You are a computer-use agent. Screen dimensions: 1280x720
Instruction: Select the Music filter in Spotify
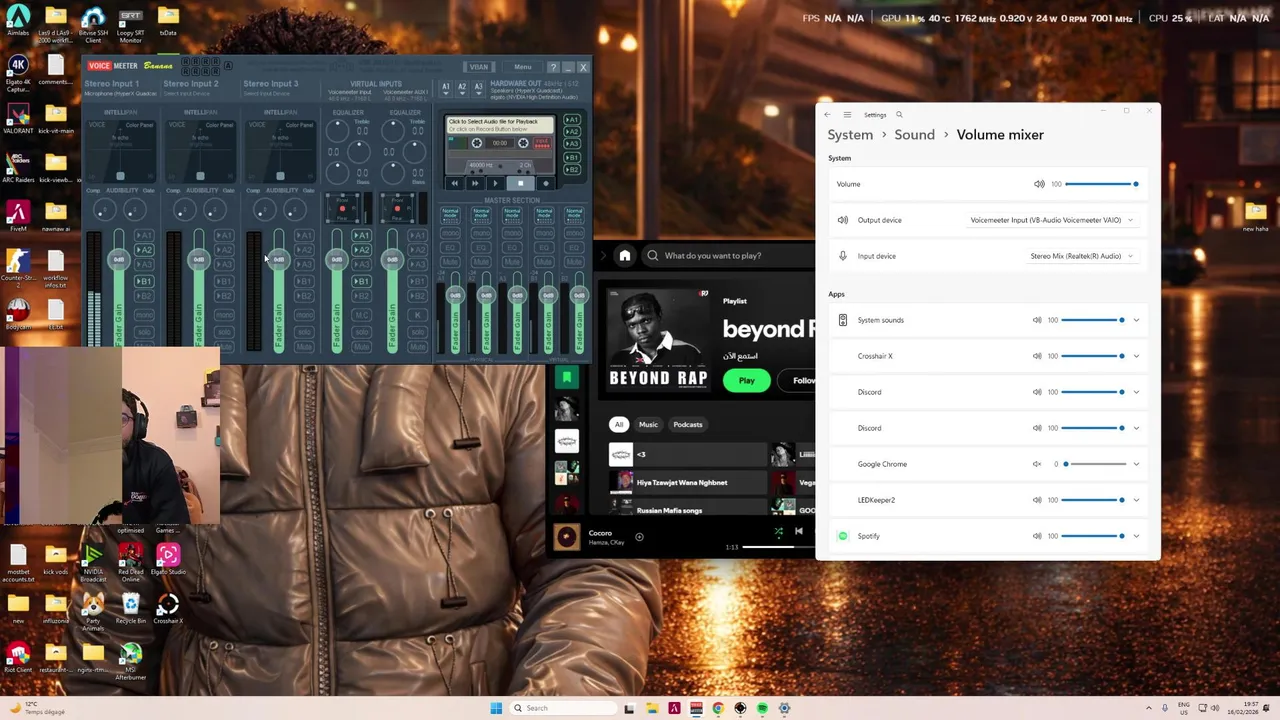pos(648,424)
